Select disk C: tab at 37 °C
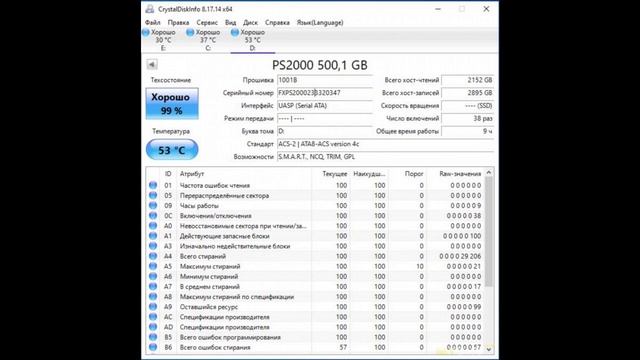Image resolution: width=640 pixels, height=360 pixels. (208, 40)
